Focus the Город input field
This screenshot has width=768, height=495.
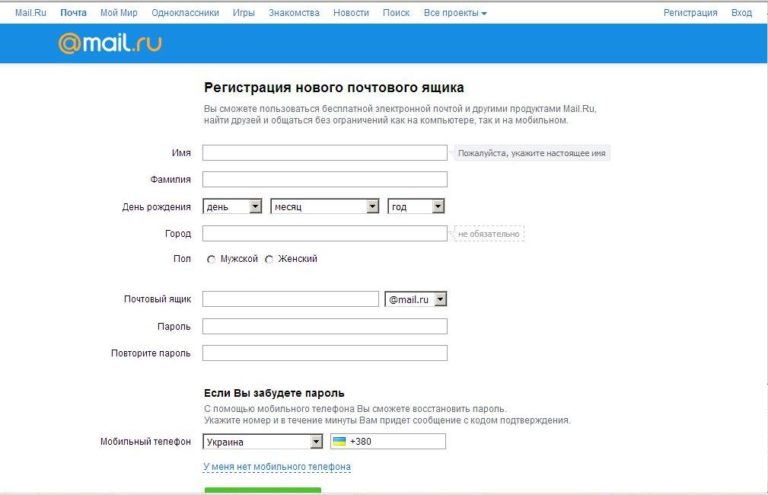click(325, 233)
